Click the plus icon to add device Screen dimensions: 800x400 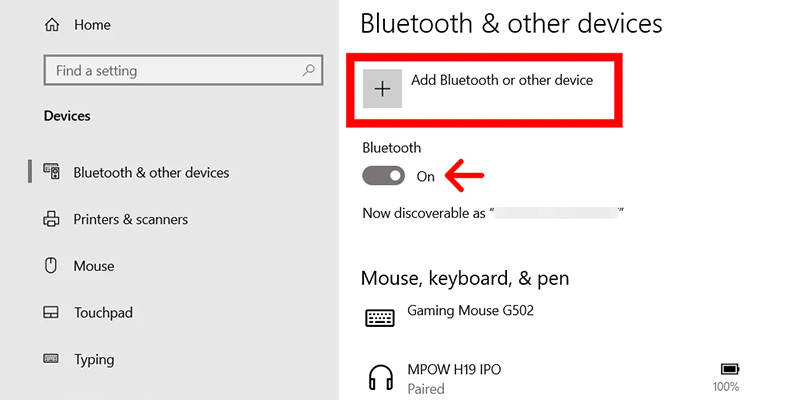pyautogui.click(x=382, y=88)
